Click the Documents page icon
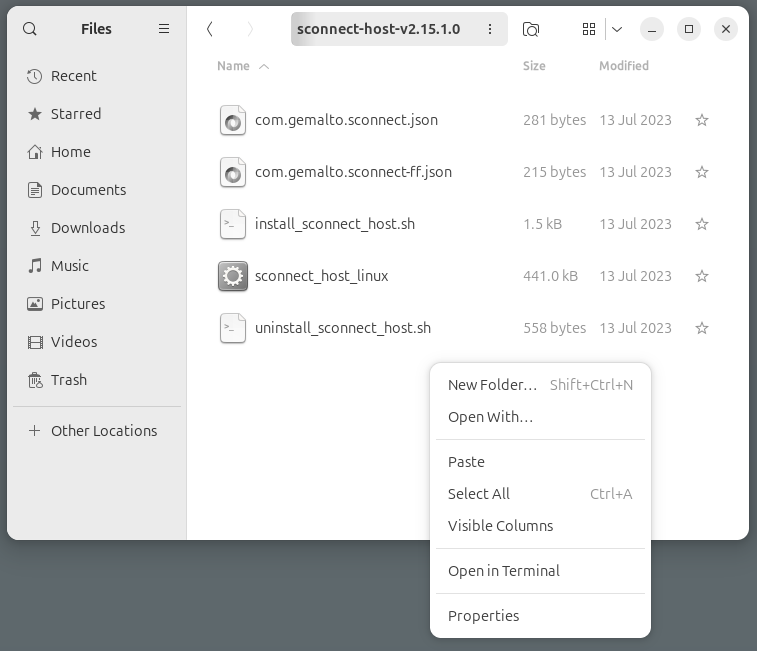 click(35, 190)
